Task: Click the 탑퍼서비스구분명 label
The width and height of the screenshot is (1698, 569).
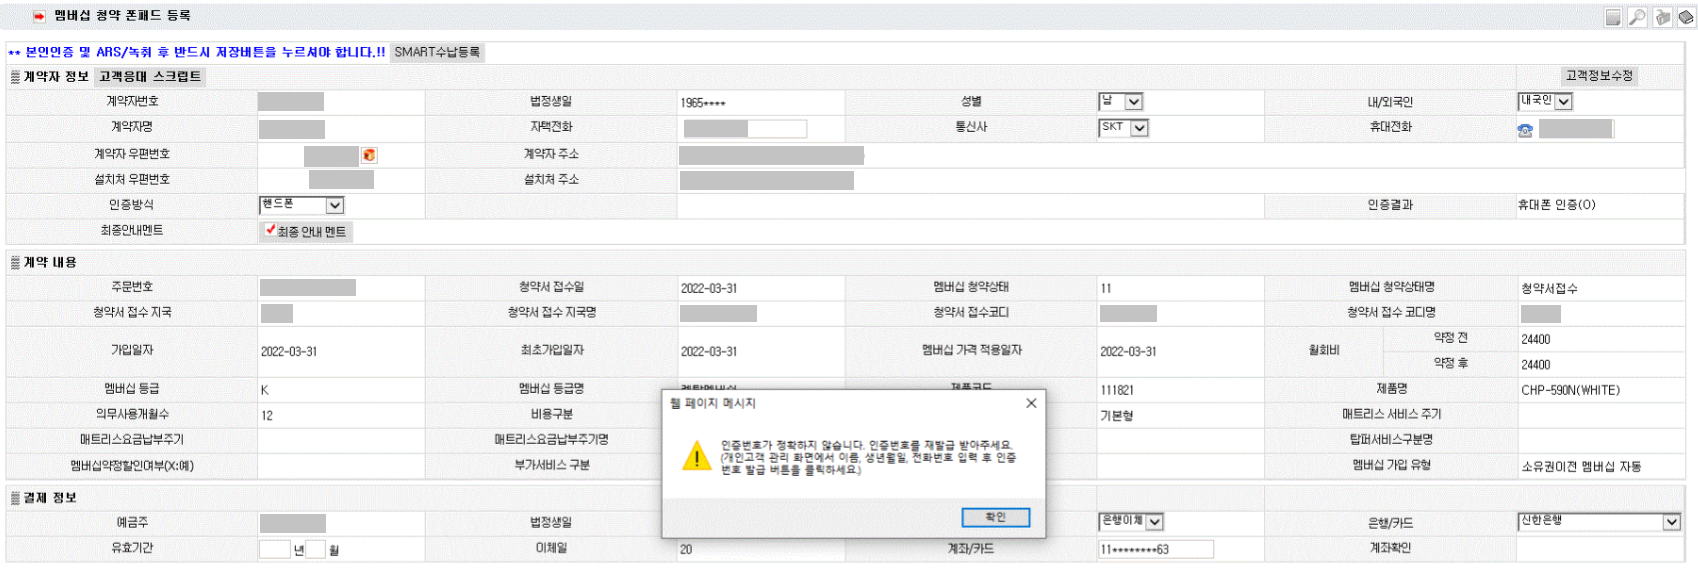Action: click(x=1391, y=439)
